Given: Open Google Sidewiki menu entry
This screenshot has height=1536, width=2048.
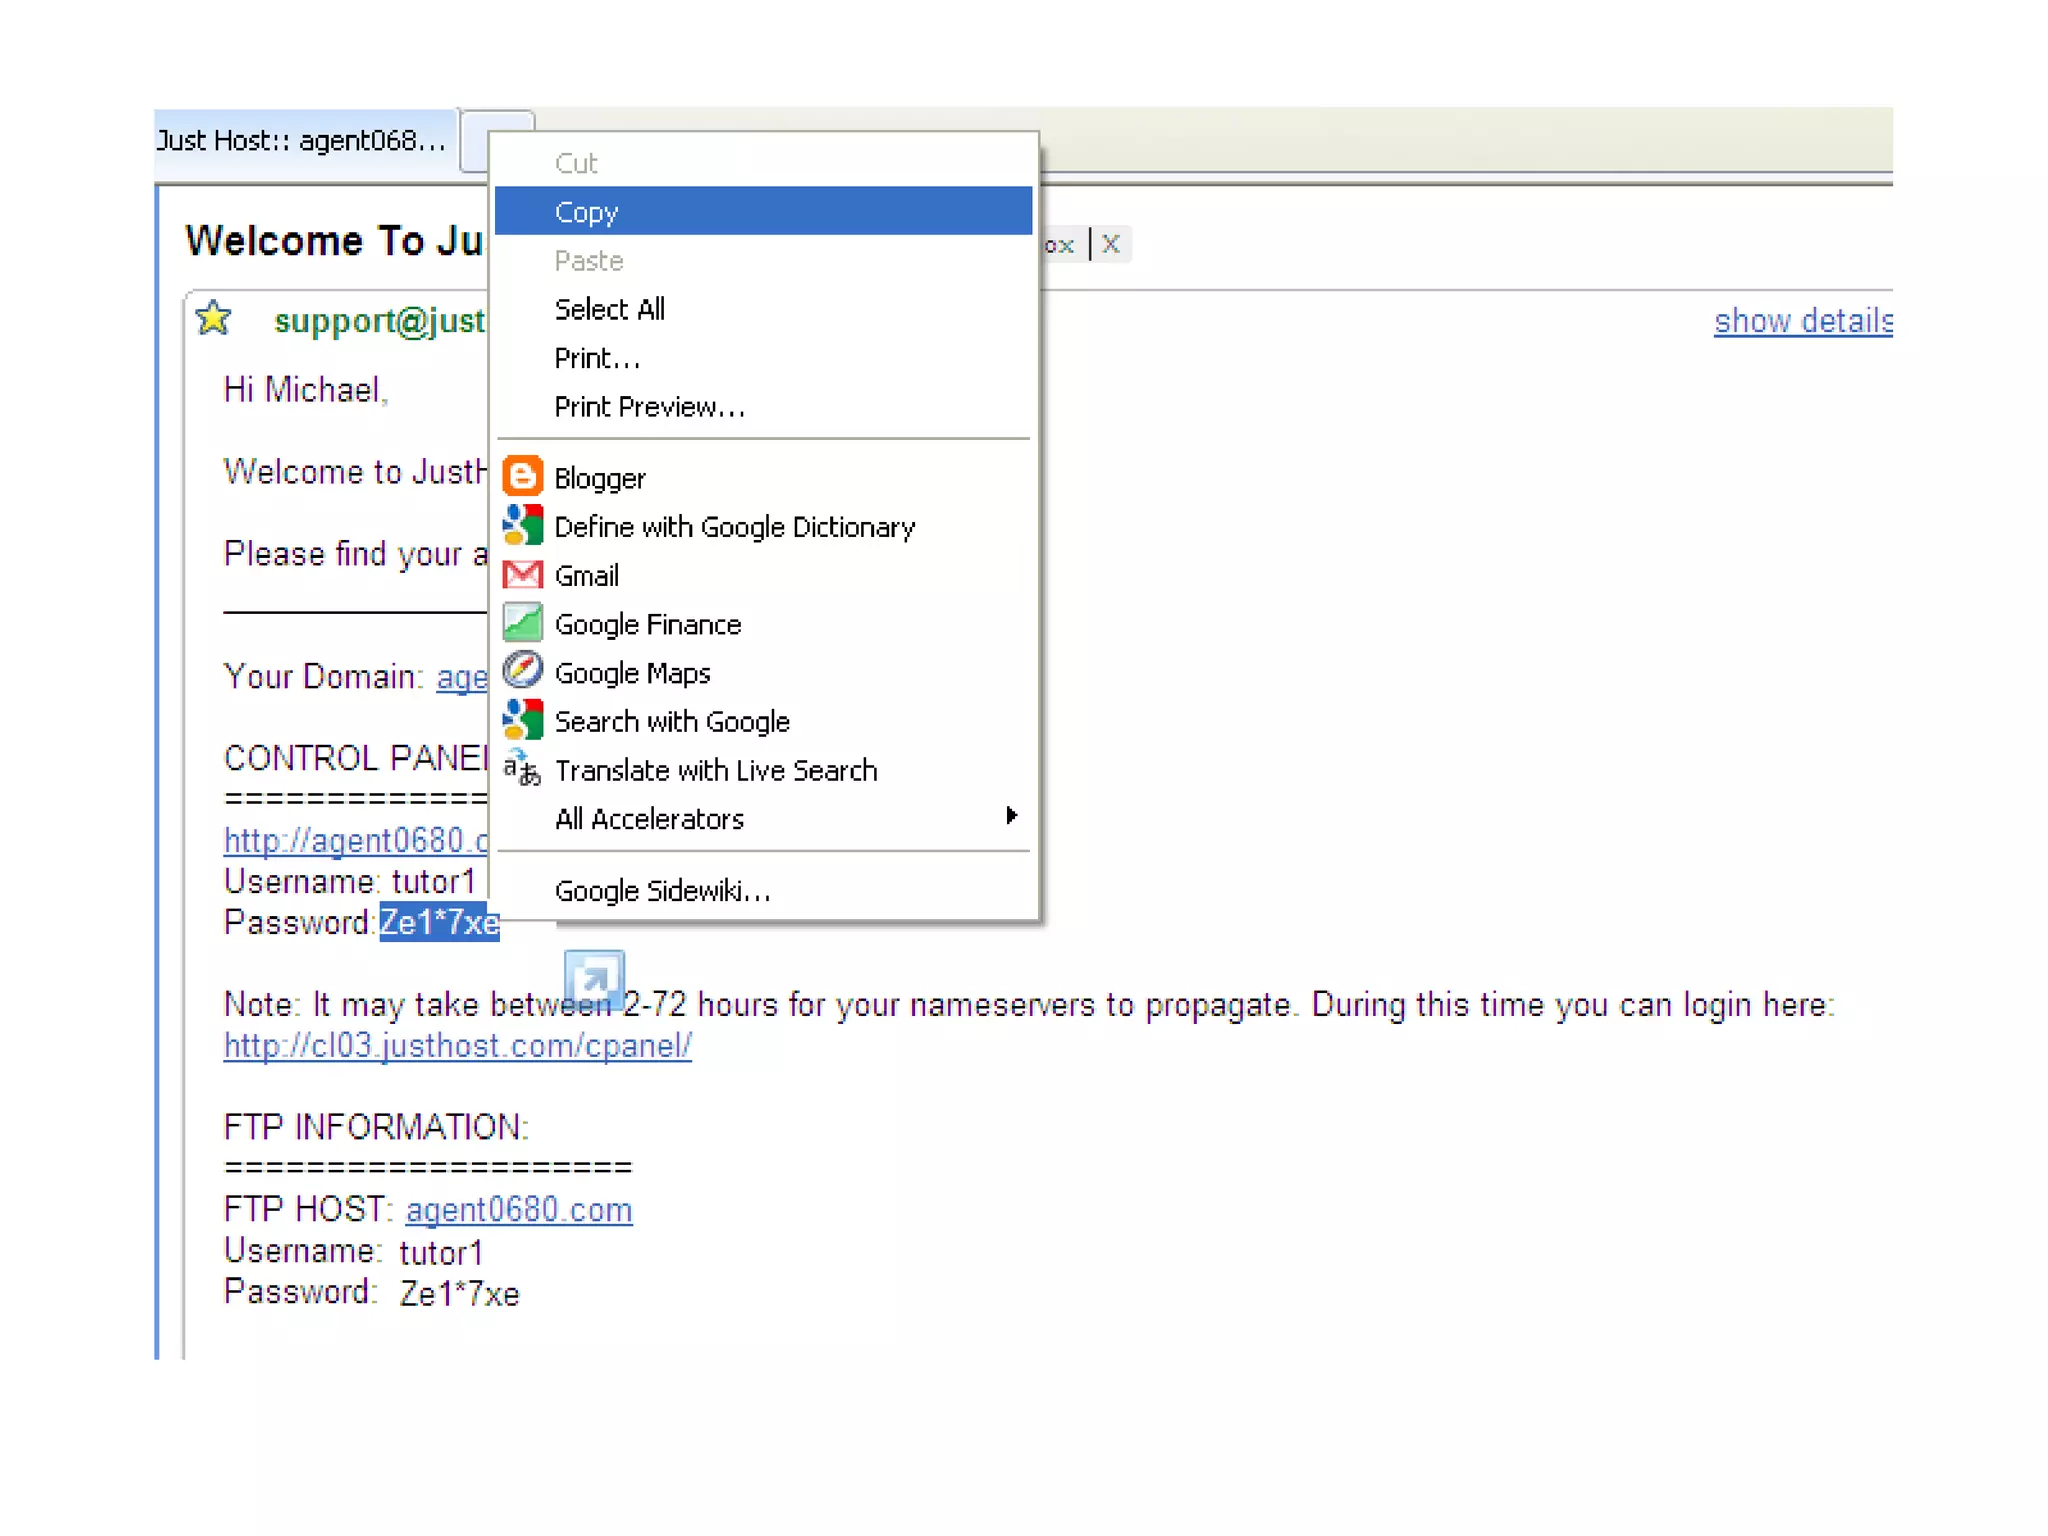Looking at the screenshot, I should pyautogui.click(x=662, y=890).
